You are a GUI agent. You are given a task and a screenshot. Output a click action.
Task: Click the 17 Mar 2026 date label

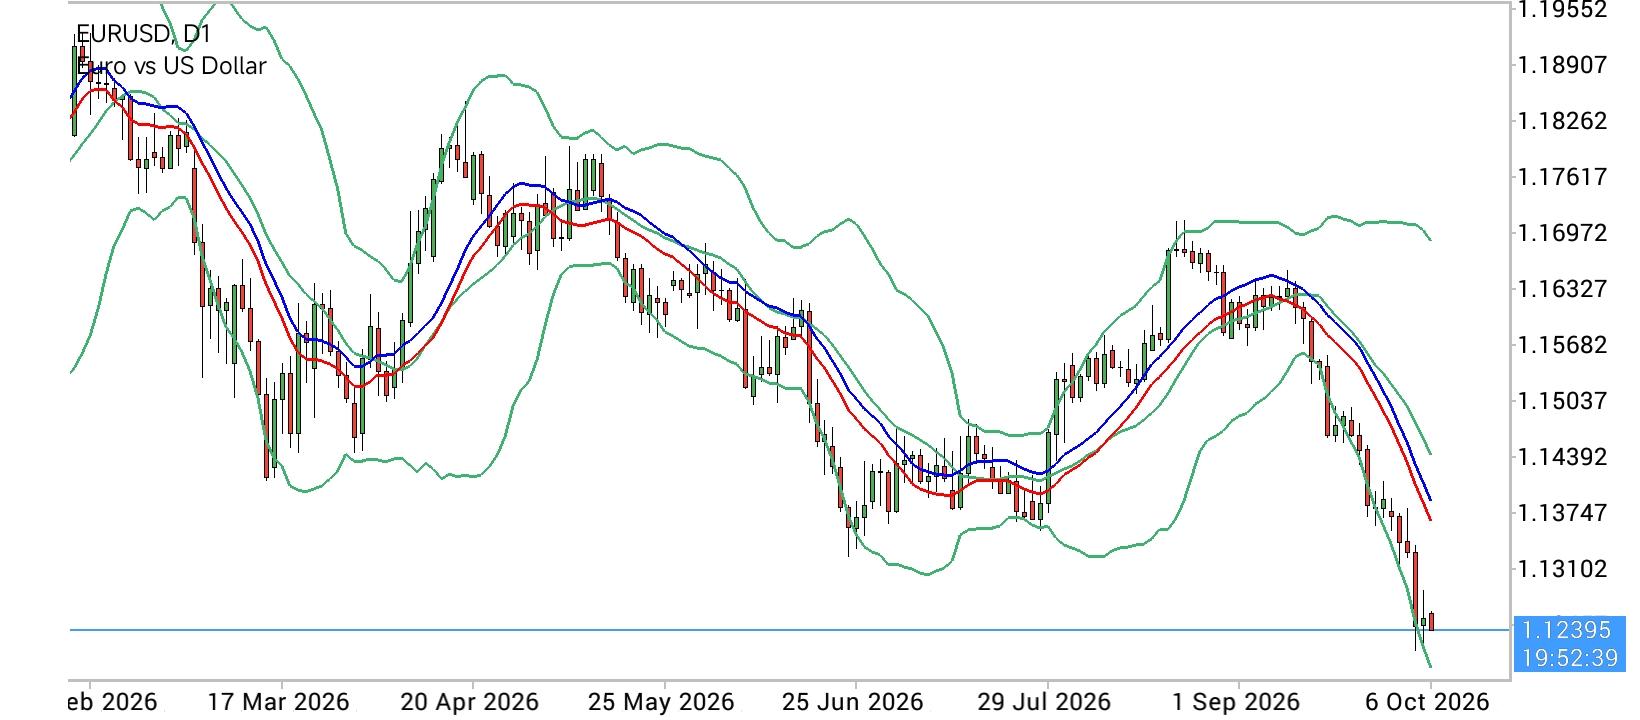click(278, 702)
